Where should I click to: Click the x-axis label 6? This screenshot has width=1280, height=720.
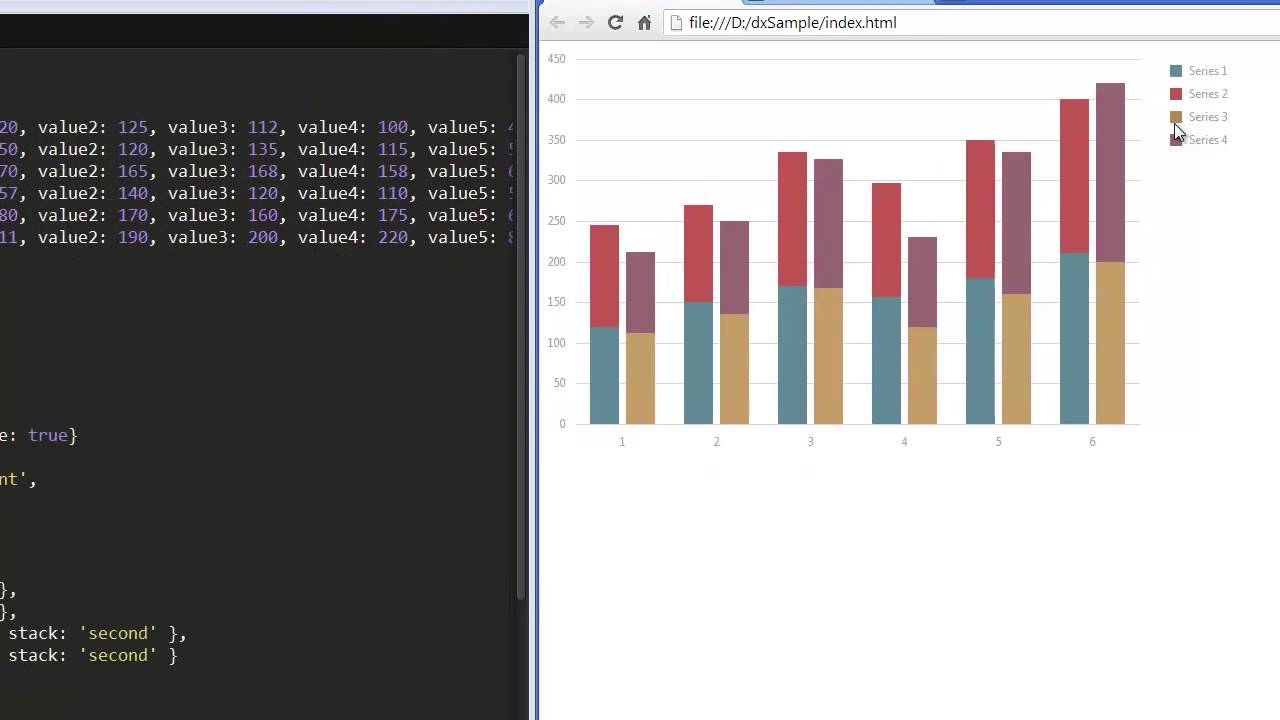click(x=1092, y=442)
